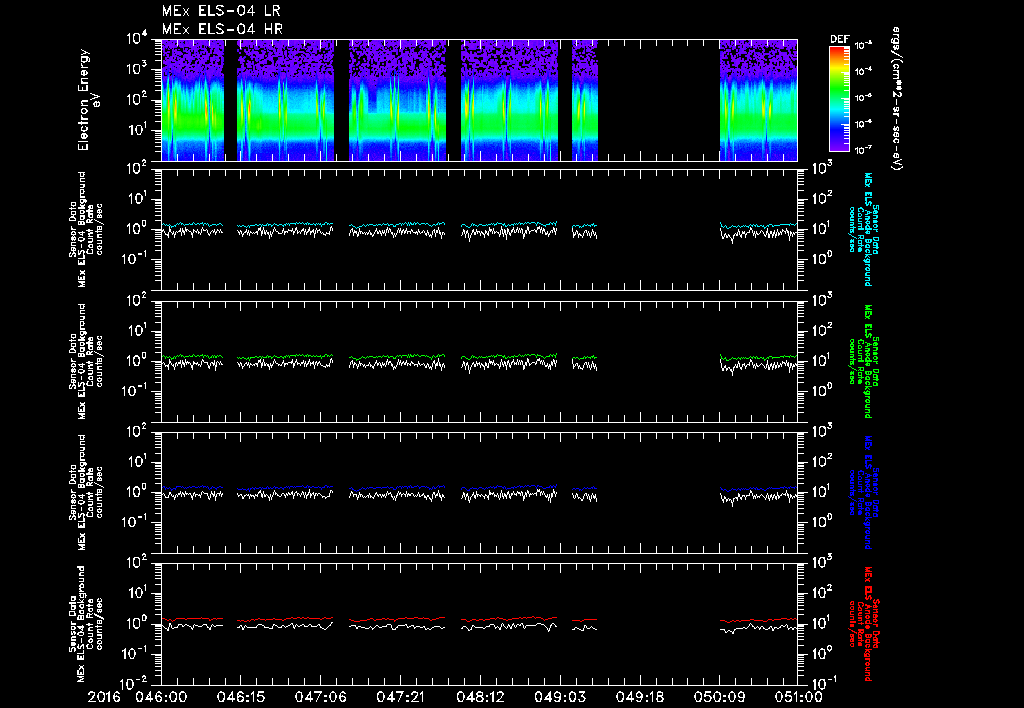Click the color bar's 10^-4 scale label
The width and height of the screenshot is (1024, 708).
[864, 71]
